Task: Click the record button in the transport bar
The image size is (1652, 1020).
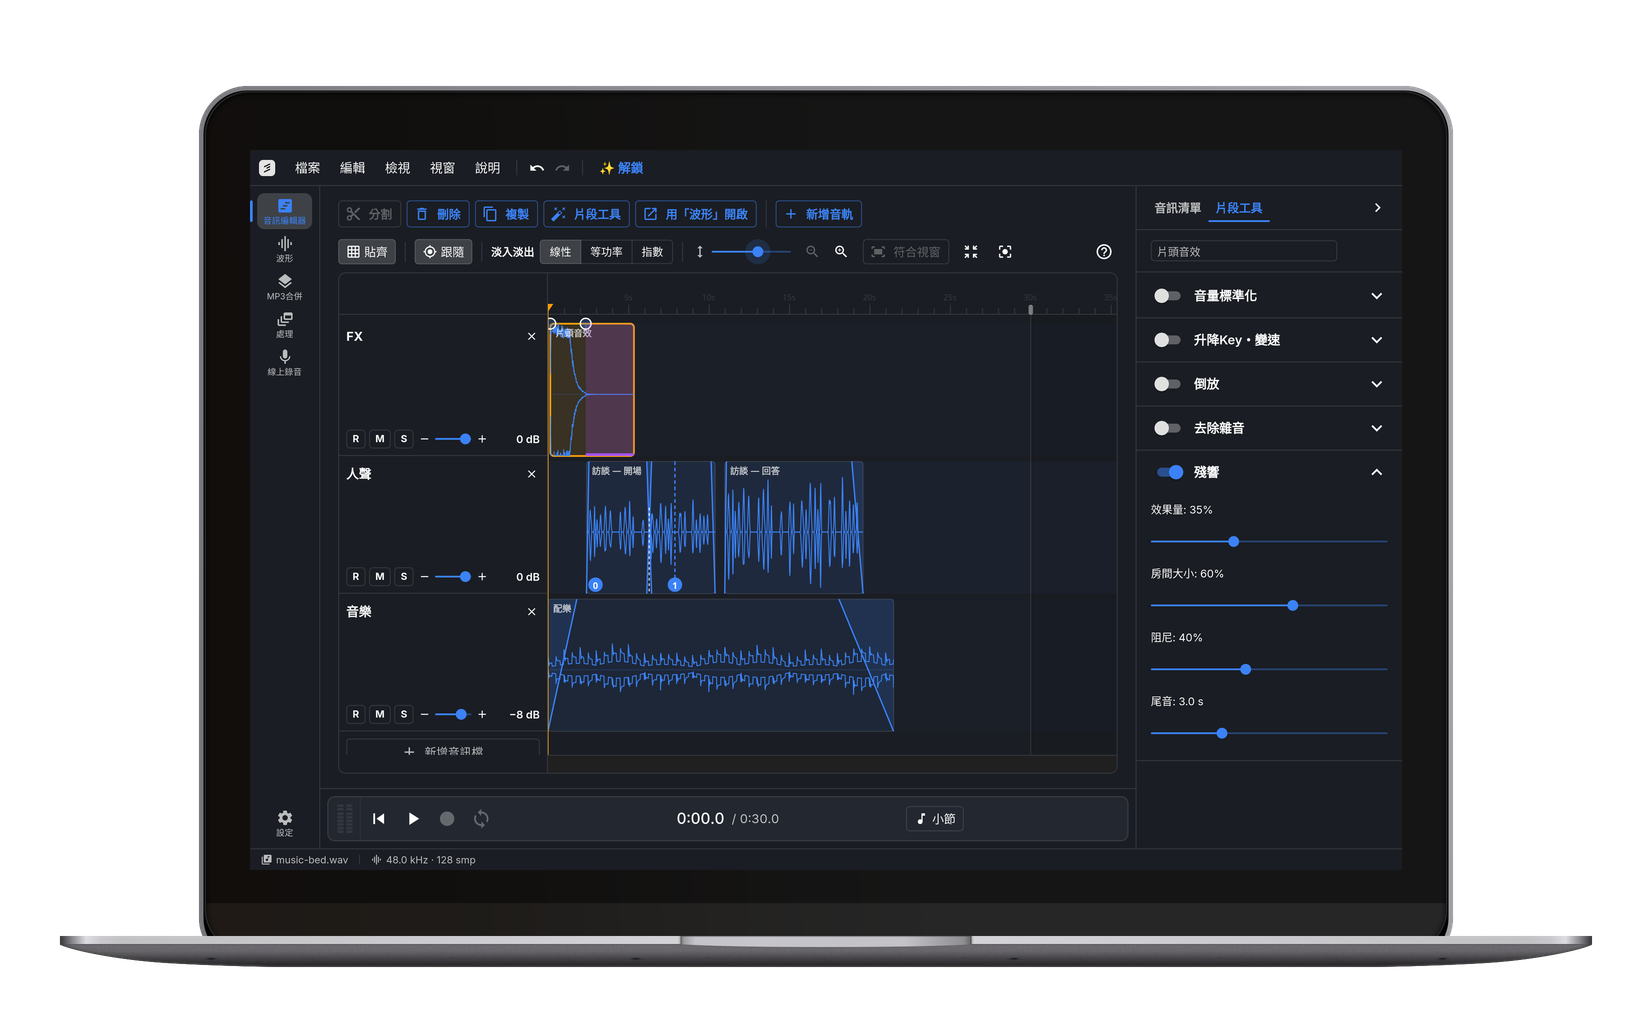Action: point(447,819)
